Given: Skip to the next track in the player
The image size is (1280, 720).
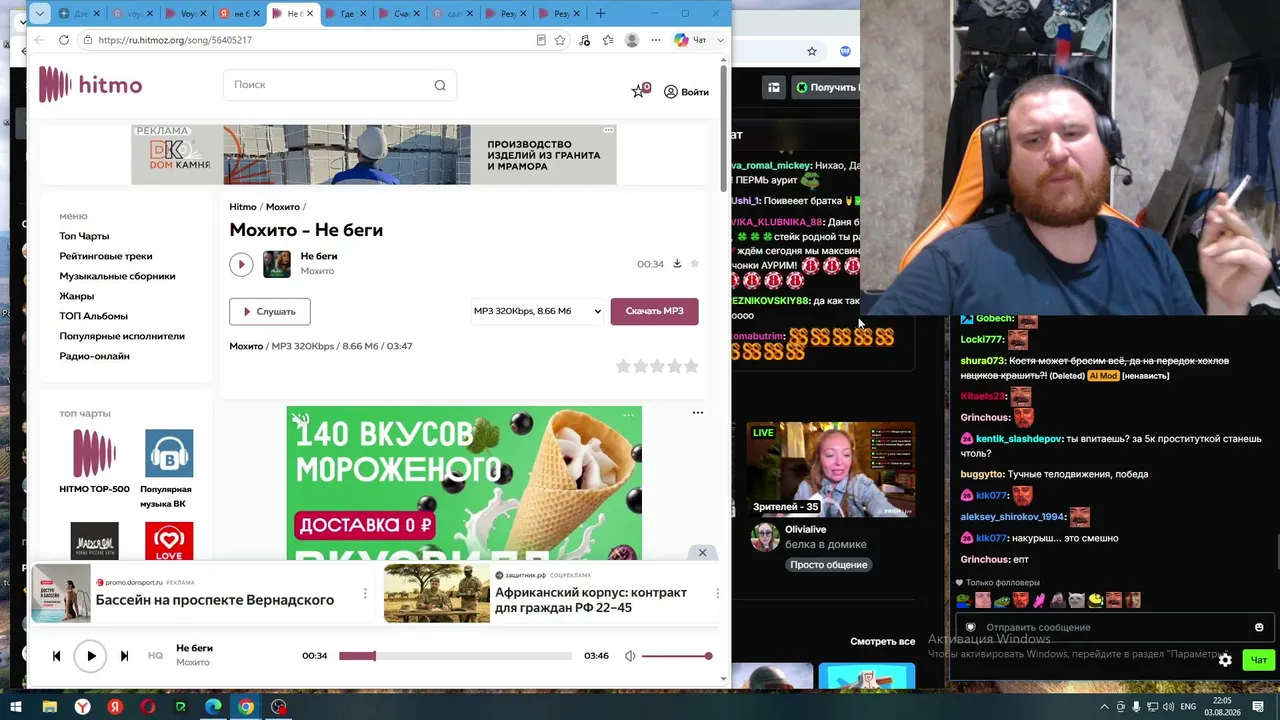Looking at the screenshot, I should coord(124,656).
